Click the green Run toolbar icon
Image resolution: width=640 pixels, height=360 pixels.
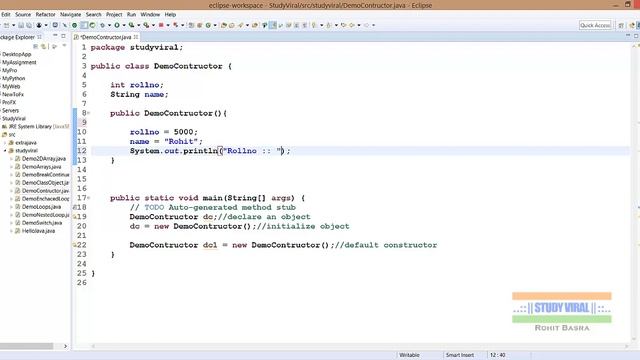coord(117,25)
